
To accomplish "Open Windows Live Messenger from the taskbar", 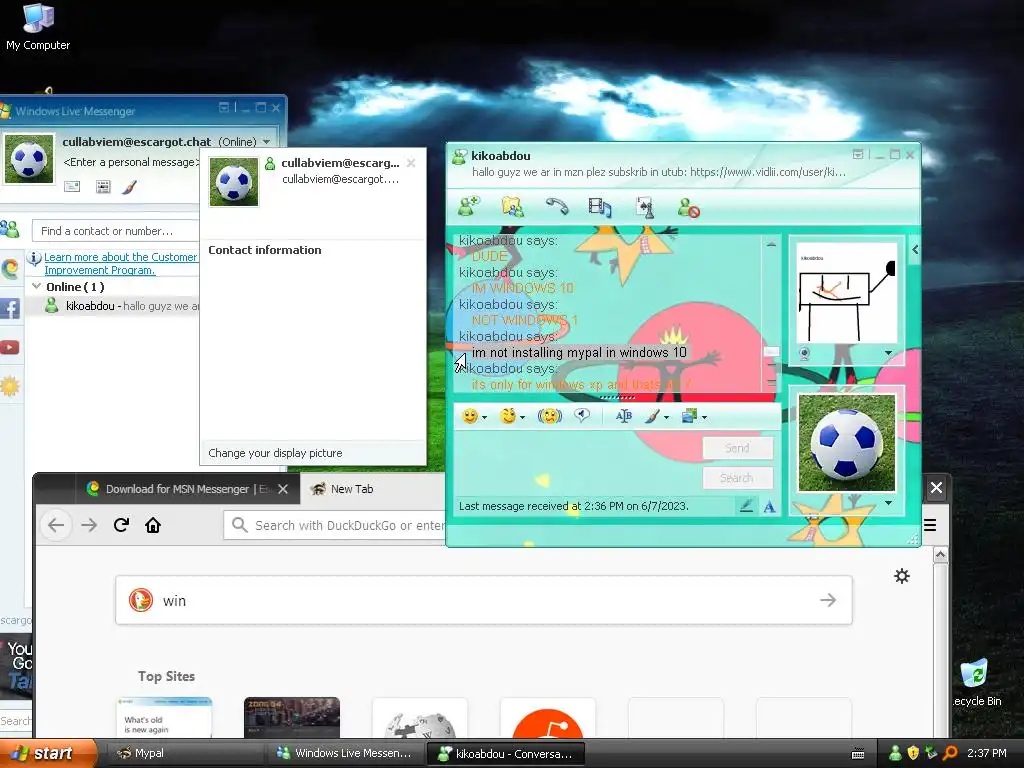I will [x=344, y=753].
